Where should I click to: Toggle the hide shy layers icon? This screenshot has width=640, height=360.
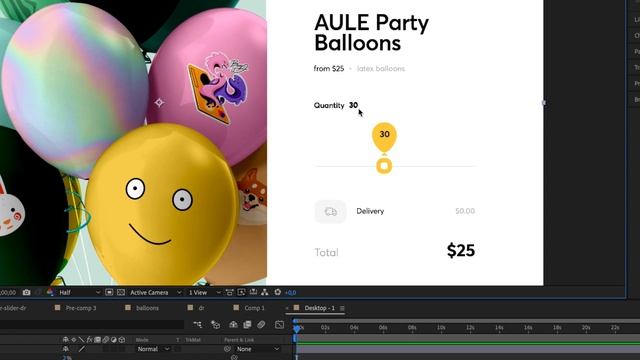click(x=233, y=324)
